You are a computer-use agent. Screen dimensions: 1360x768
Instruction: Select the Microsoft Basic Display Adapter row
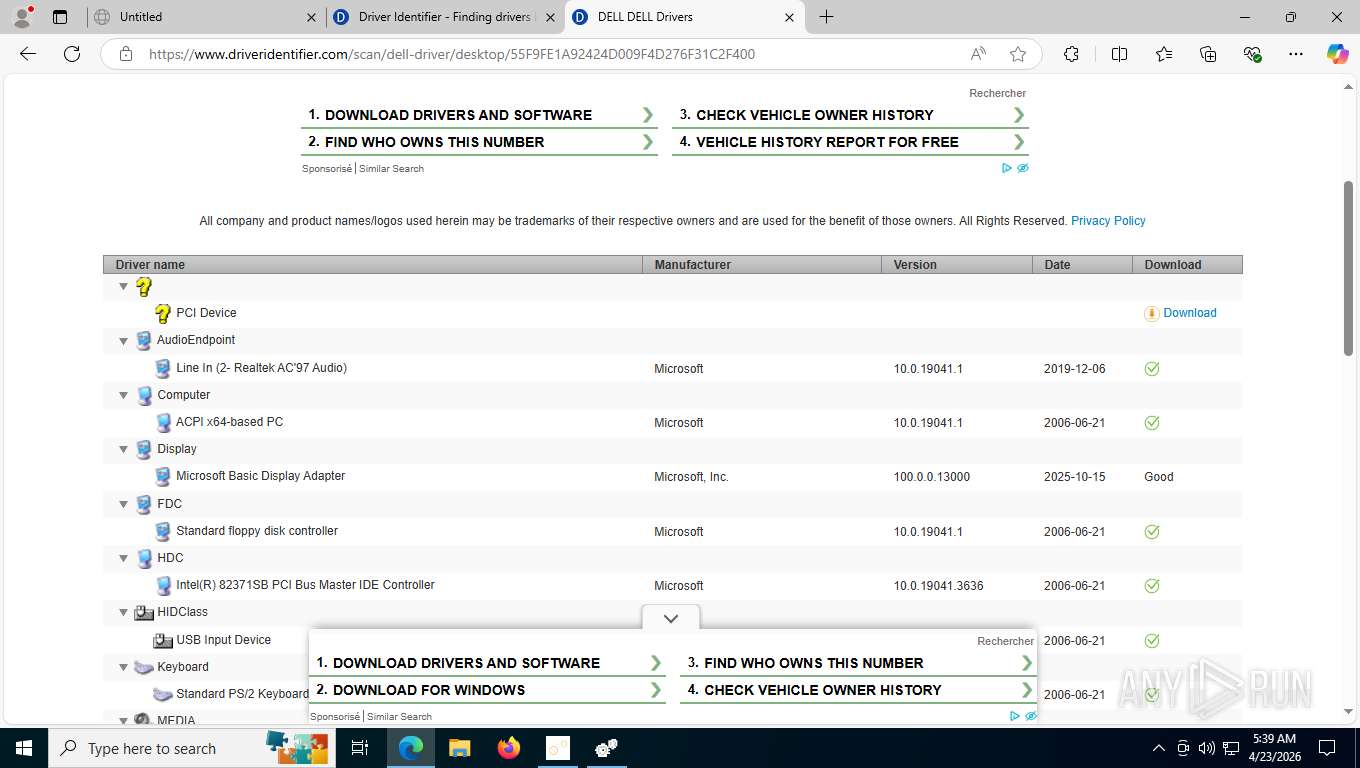[672, 477]
